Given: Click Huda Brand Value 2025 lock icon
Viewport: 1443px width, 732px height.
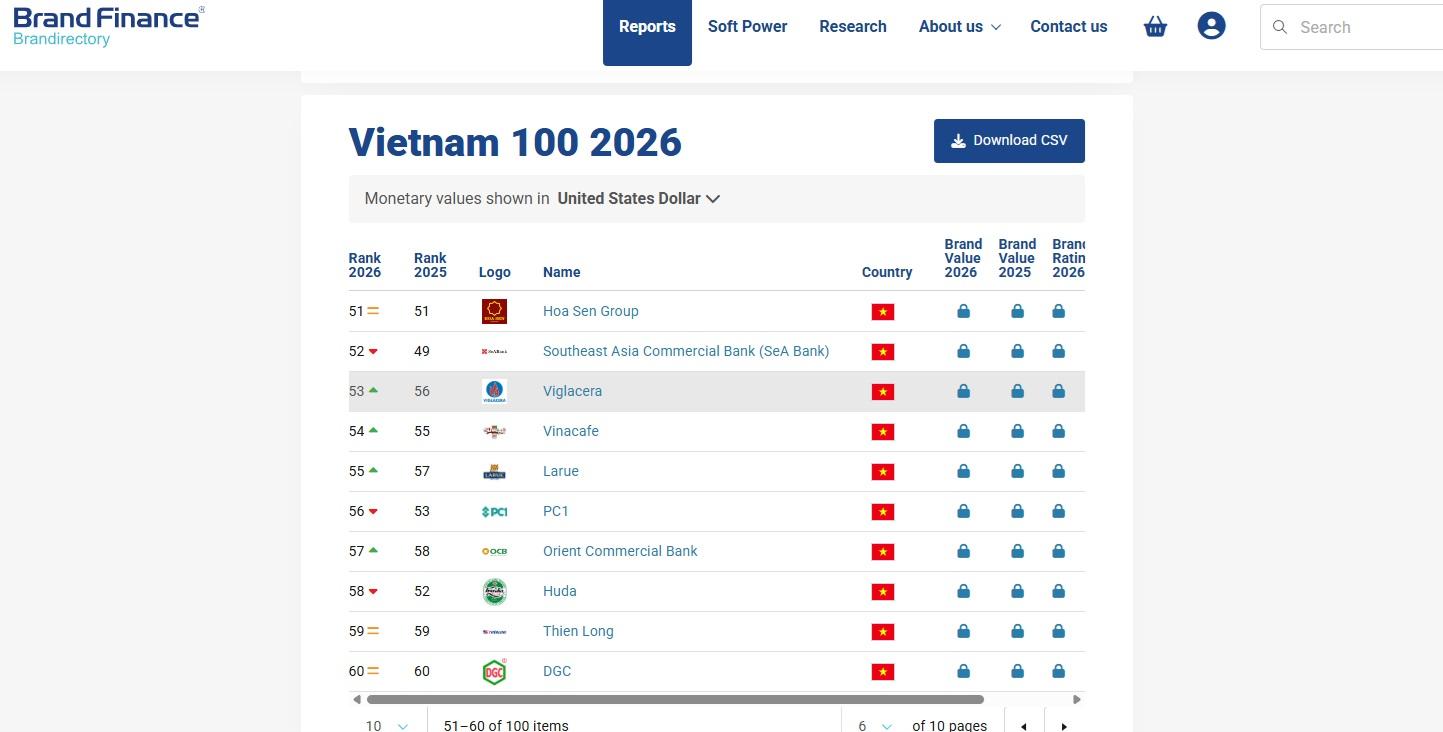Looking at the screenshot, I should [x=1017, y=591].
